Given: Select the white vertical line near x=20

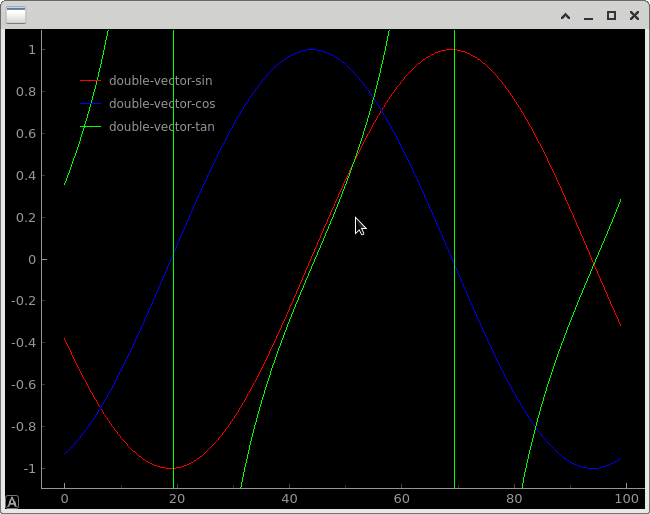Looking at the screenshot, I should (x=174, y=300).
